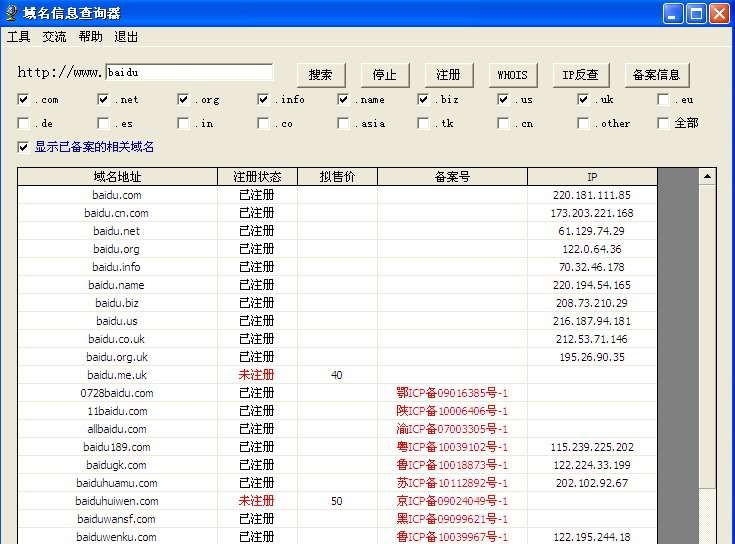Click the 域名地址 column header

tap(117, 177)
